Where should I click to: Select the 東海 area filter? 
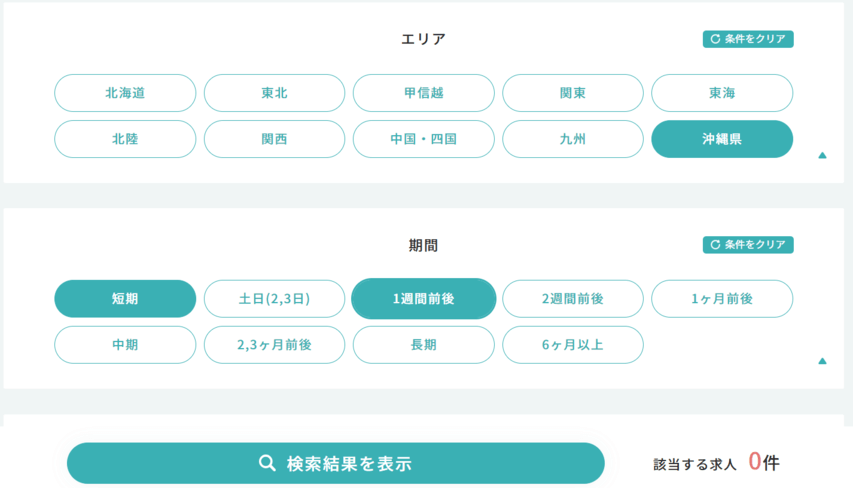click(x=722, y=93)
